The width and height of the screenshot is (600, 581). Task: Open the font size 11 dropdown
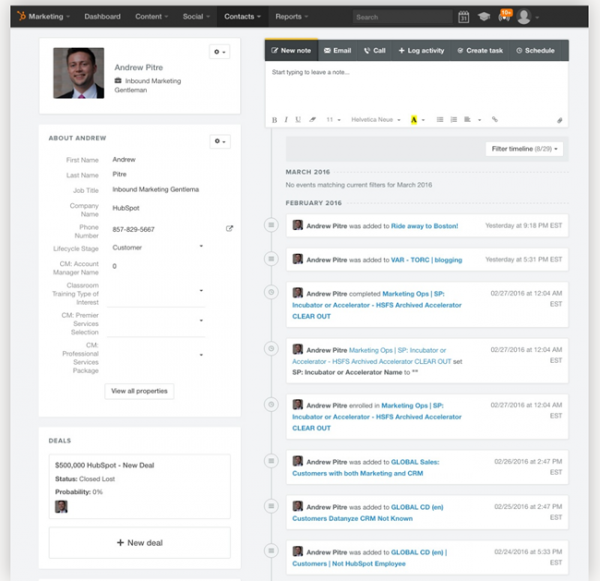point(333,120)
